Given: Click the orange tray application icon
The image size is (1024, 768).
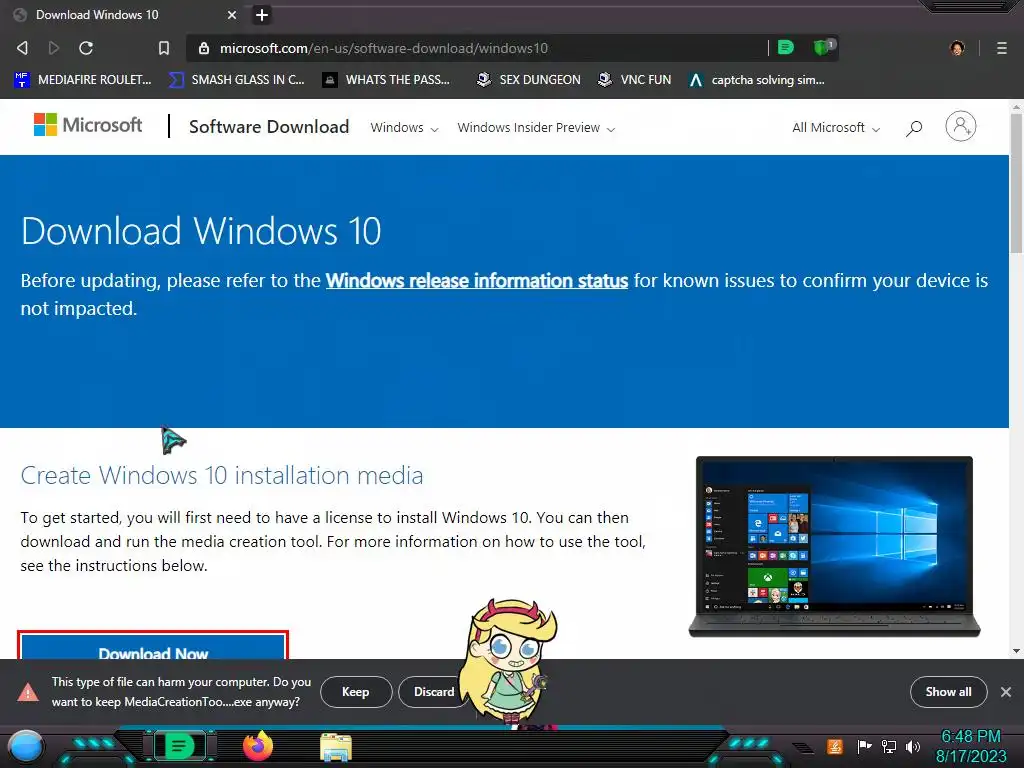Looking at the screenshot, I should (835, 746).
